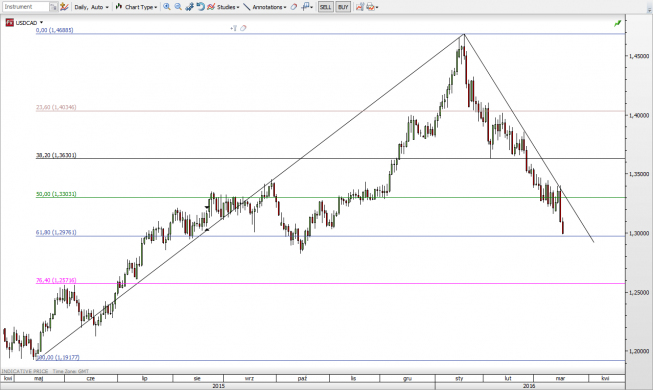The width and height of the screenshot is (653, 390).
Task: Open the instrument list picker icon
Action: point(54,7)
